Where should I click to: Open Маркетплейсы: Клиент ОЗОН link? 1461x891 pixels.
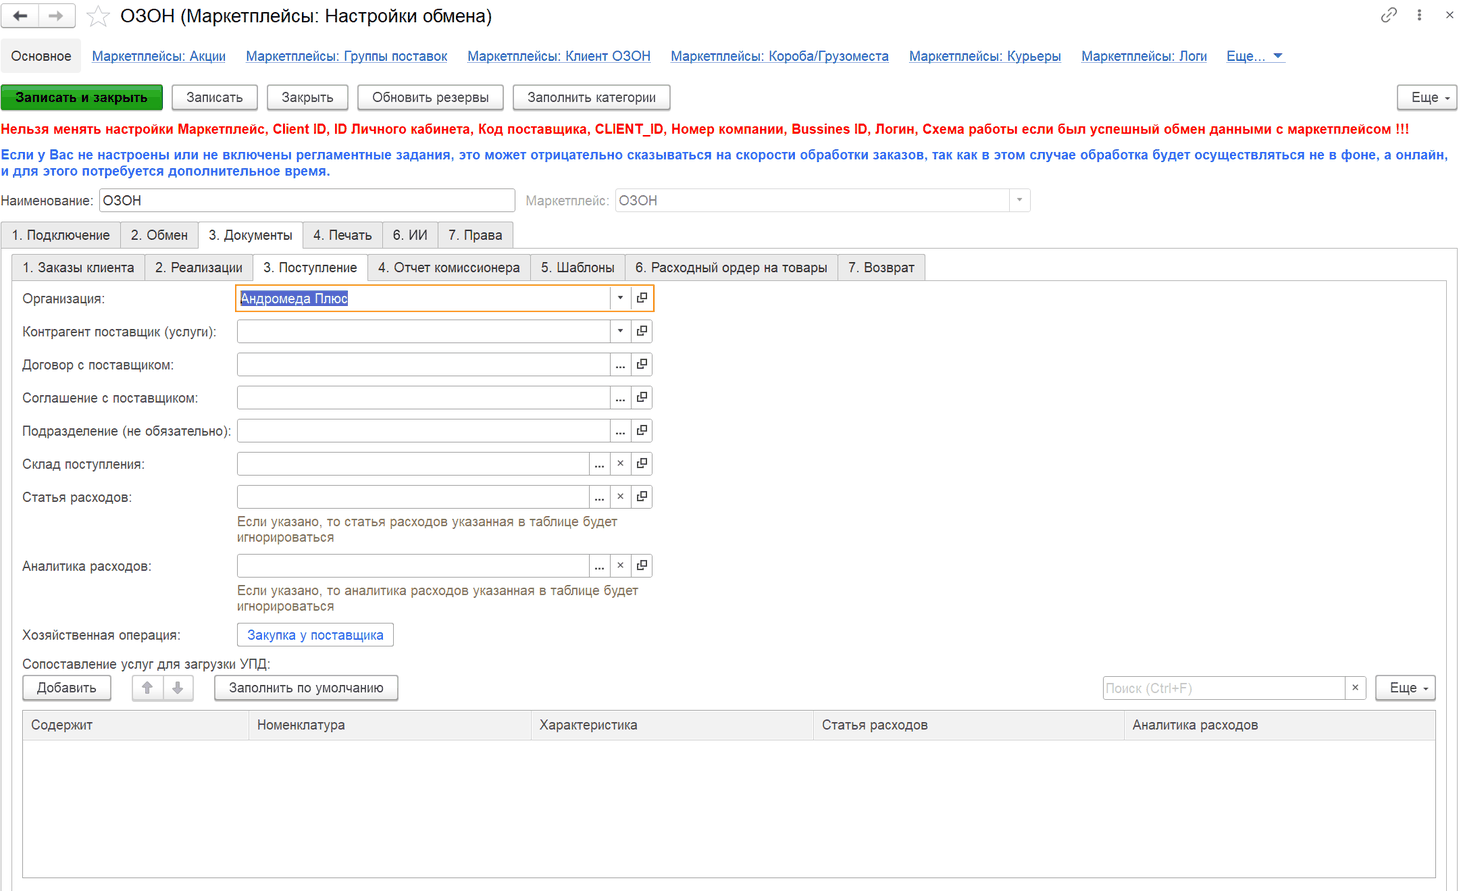pyautogui.click(x=559, y=56)
